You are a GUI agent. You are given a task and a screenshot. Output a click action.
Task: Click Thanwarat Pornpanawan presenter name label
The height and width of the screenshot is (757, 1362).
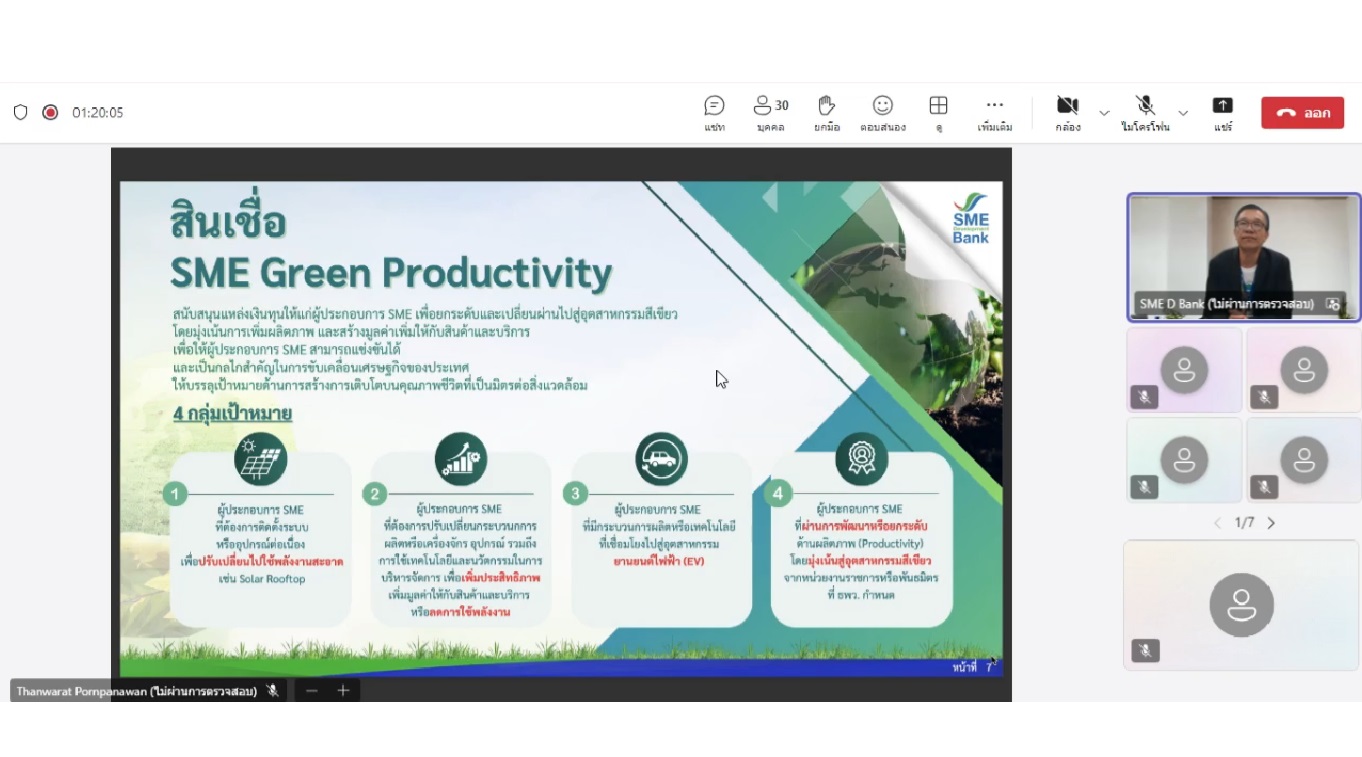pos(136,691)
